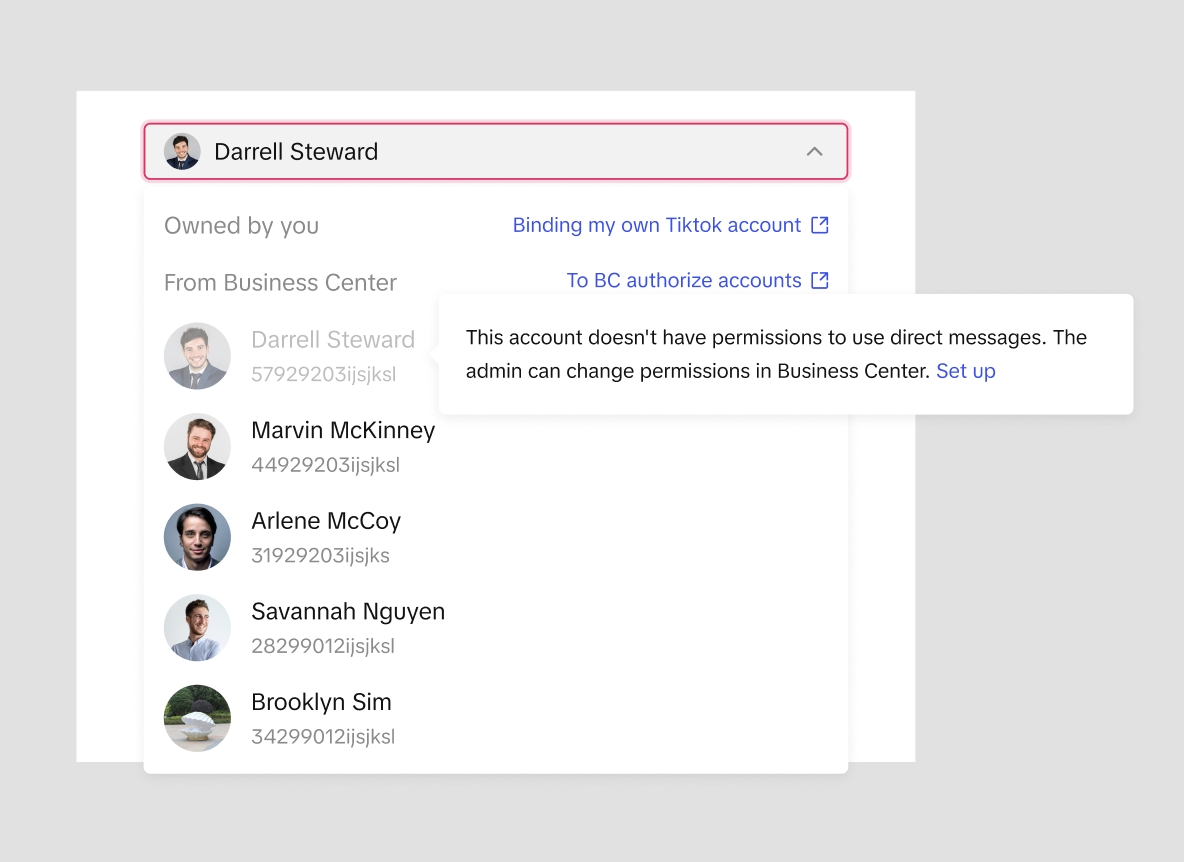
Task: Choose the Marvin McKinney account
Action: (495, 447)
